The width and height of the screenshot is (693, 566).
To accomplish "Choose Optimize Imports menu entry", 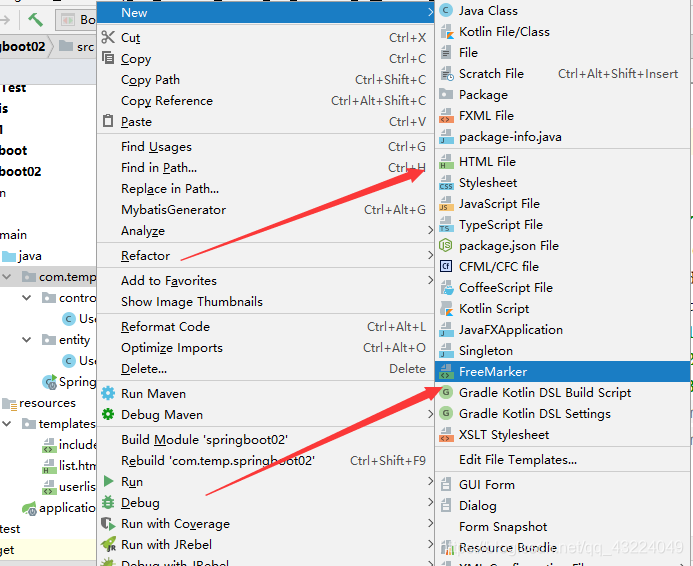I will coord(266,348).
